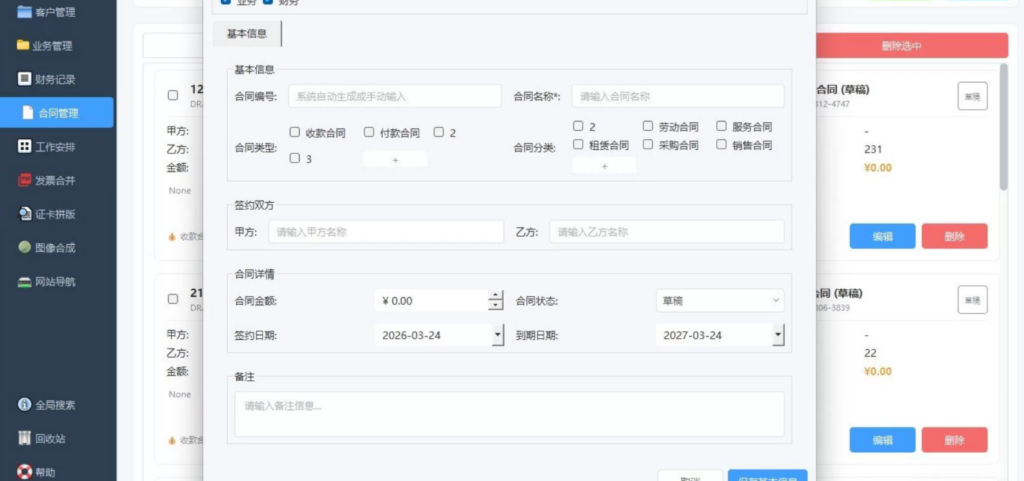Viewport: 1024px width, 481px height.
Task: Check the 收款合同 contract type
Action: pos(295,132)
